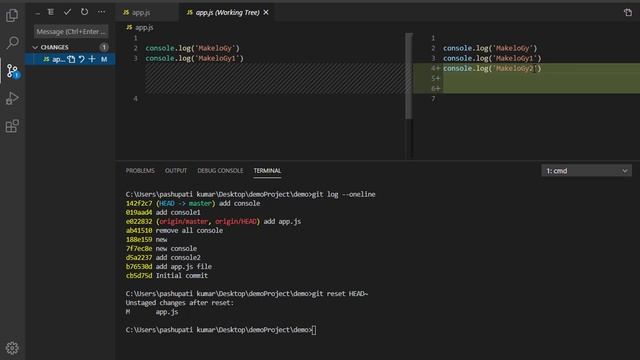Toggle the tree view icon in Source Control
Image resolution: width=640 pixels, height=360 pixels.
51,12
